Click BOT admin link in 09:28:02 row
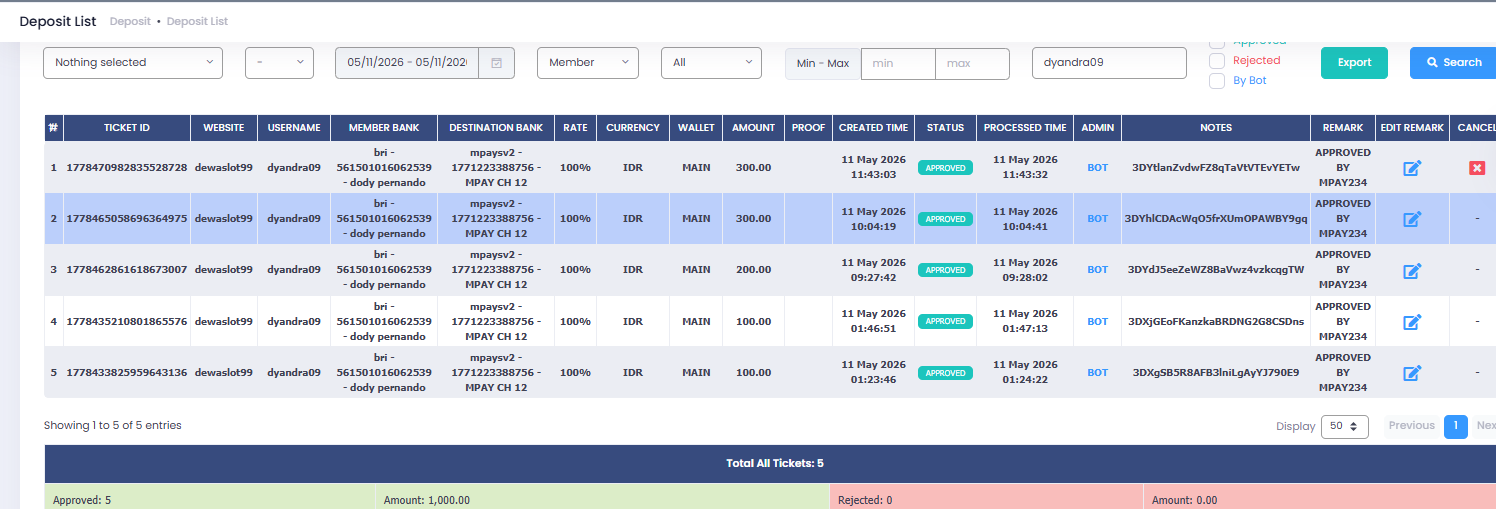The height and width of the screenshot is (509, 1496). click(x=1098, y=270)
